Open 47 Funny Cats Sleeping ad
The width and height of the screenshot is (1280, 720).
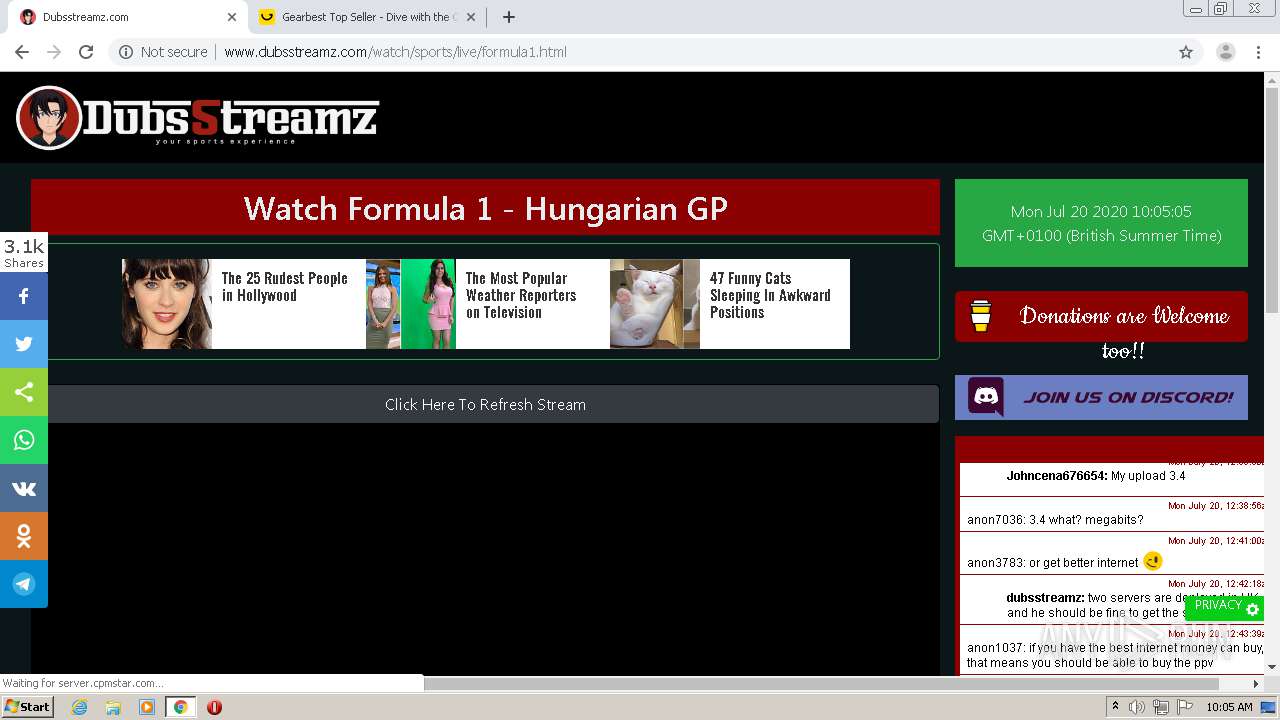tap(770, 295)
